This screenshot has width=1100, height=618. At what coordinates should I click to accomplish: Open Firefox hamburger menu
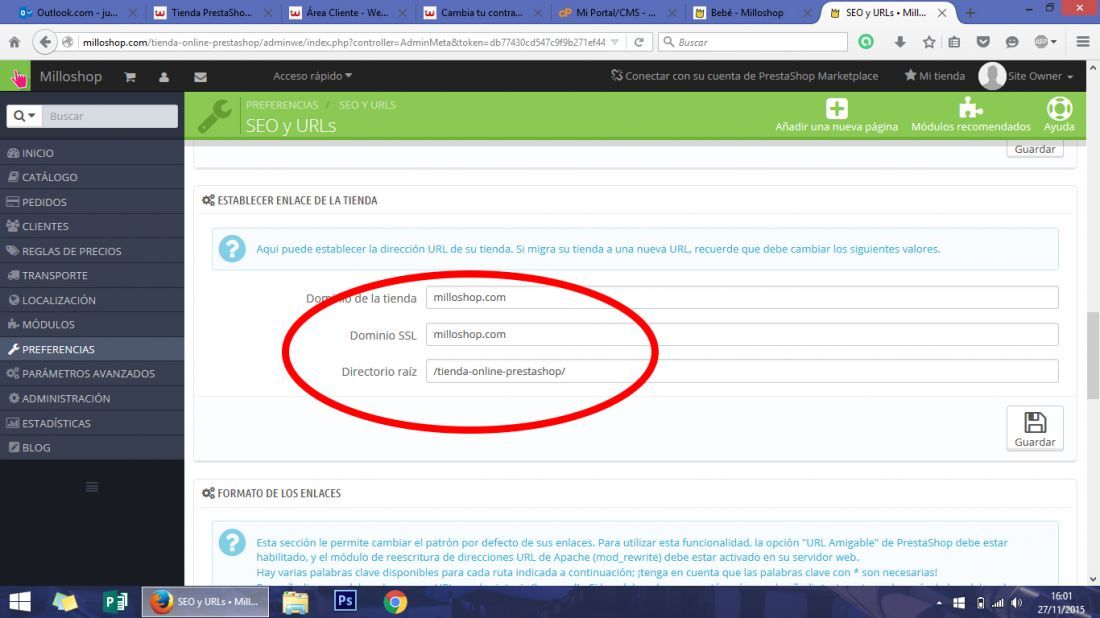pyautogui.click(x=1083, y=42)
